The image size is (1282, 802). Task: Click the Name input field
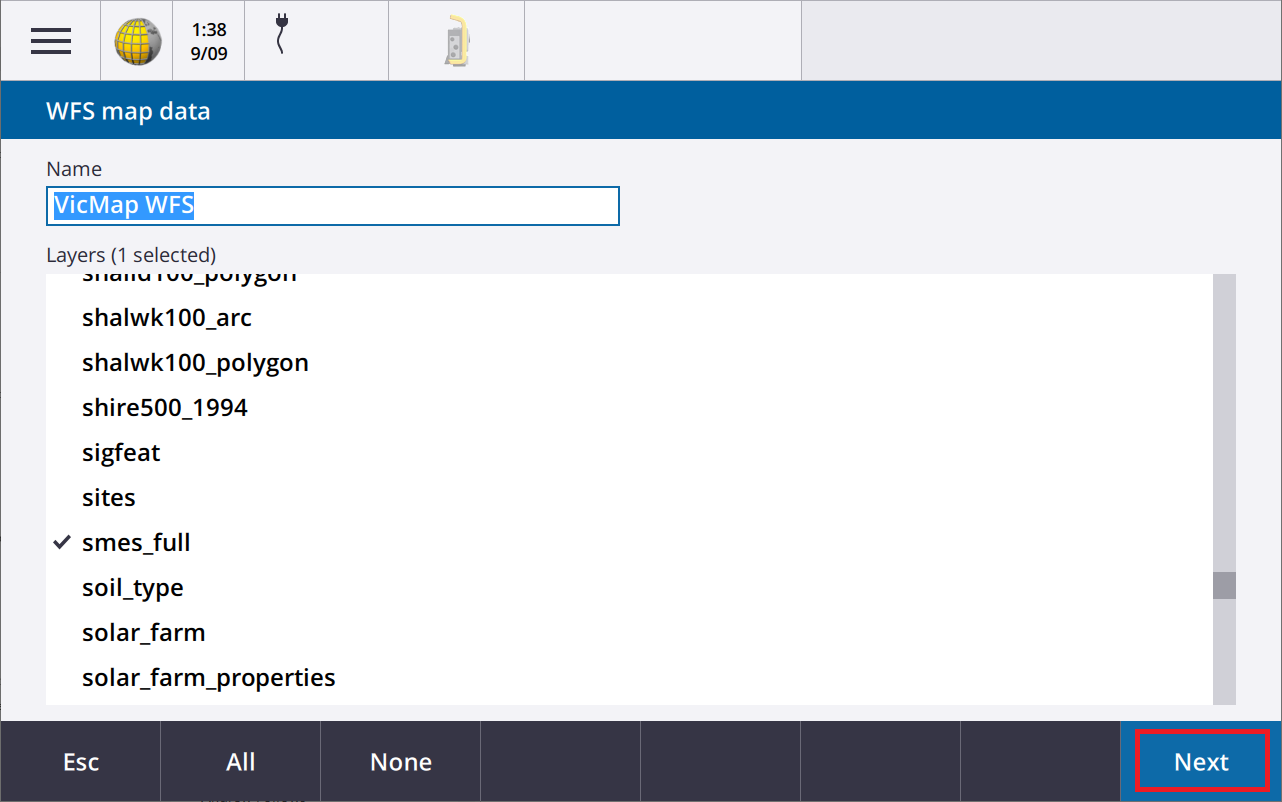coord(333,206)
